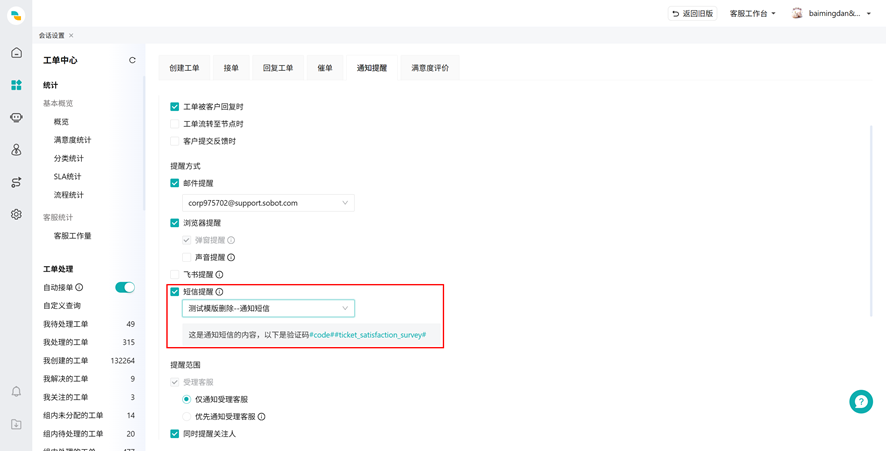Image resolution: width=886 pixels, height=451 pixels.
Task: Click the 会话设置 page tab label
Action: point(51,35)
